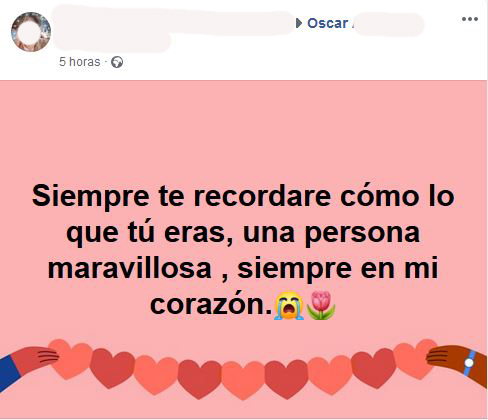This screenshot has width=488, height=420.
Task: Open the poster's round profile picture
Action: [x=31, y=32]
